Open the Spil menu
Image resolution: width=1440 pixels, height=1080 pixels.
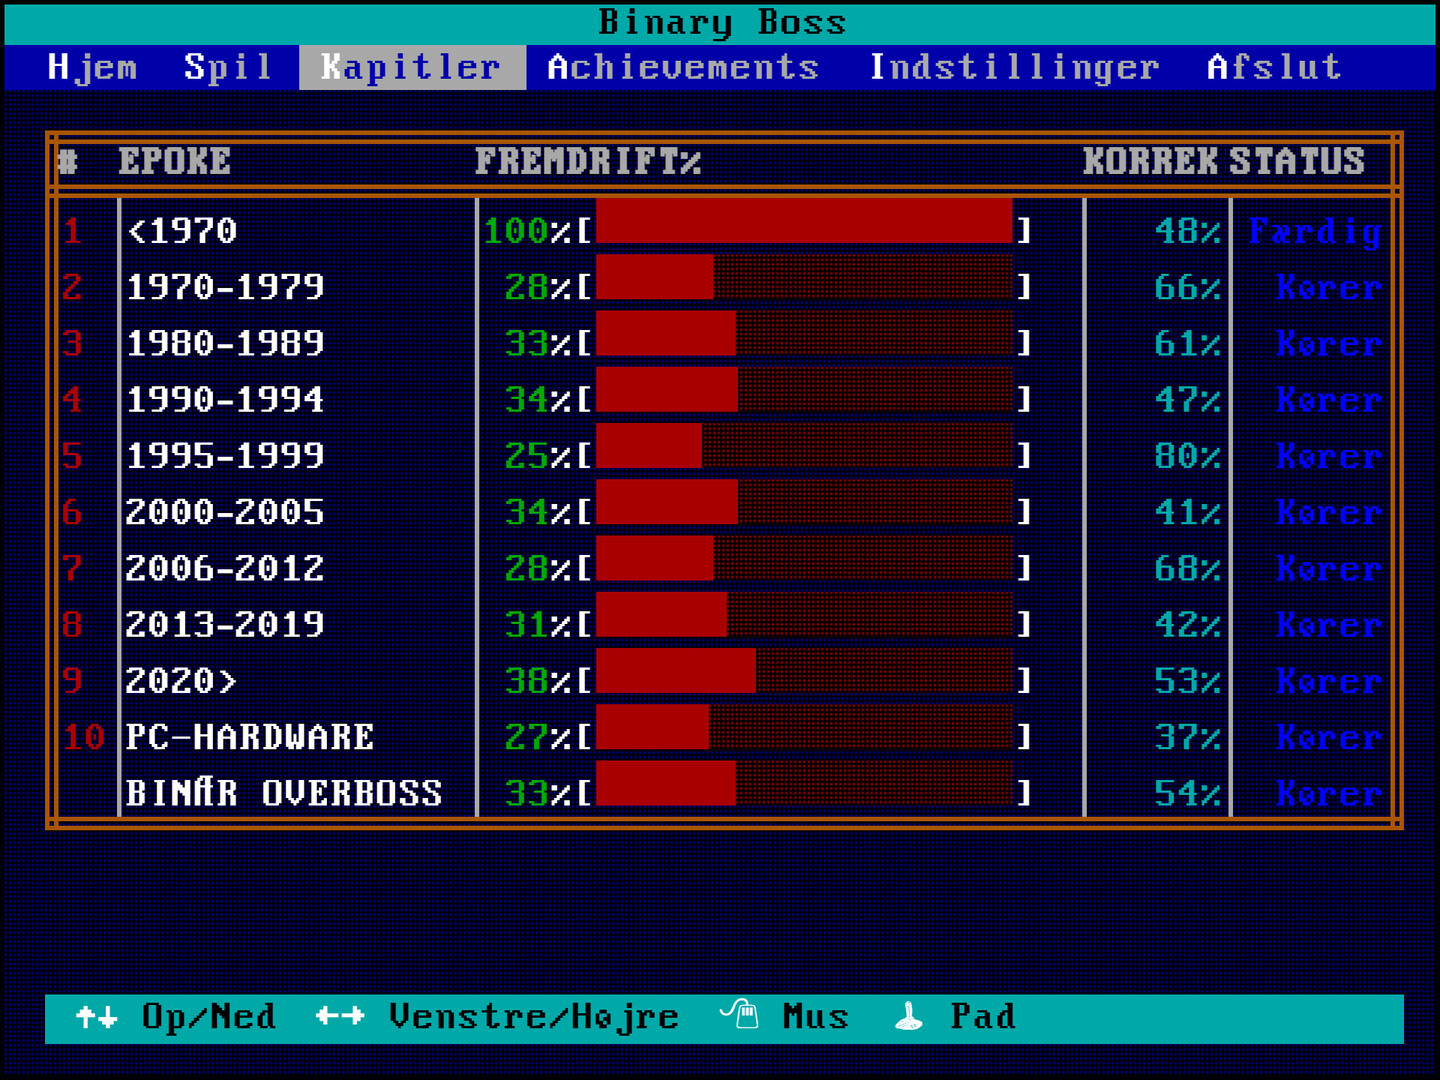[x=228, y=67]
